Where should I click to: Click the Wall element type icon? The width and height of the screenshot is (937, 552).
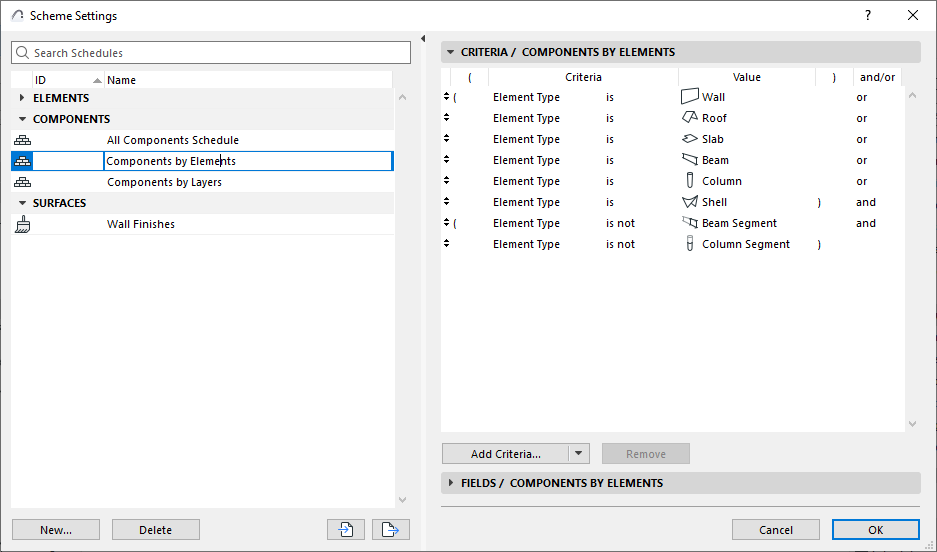pyautogui.click(x=689, y=97)
